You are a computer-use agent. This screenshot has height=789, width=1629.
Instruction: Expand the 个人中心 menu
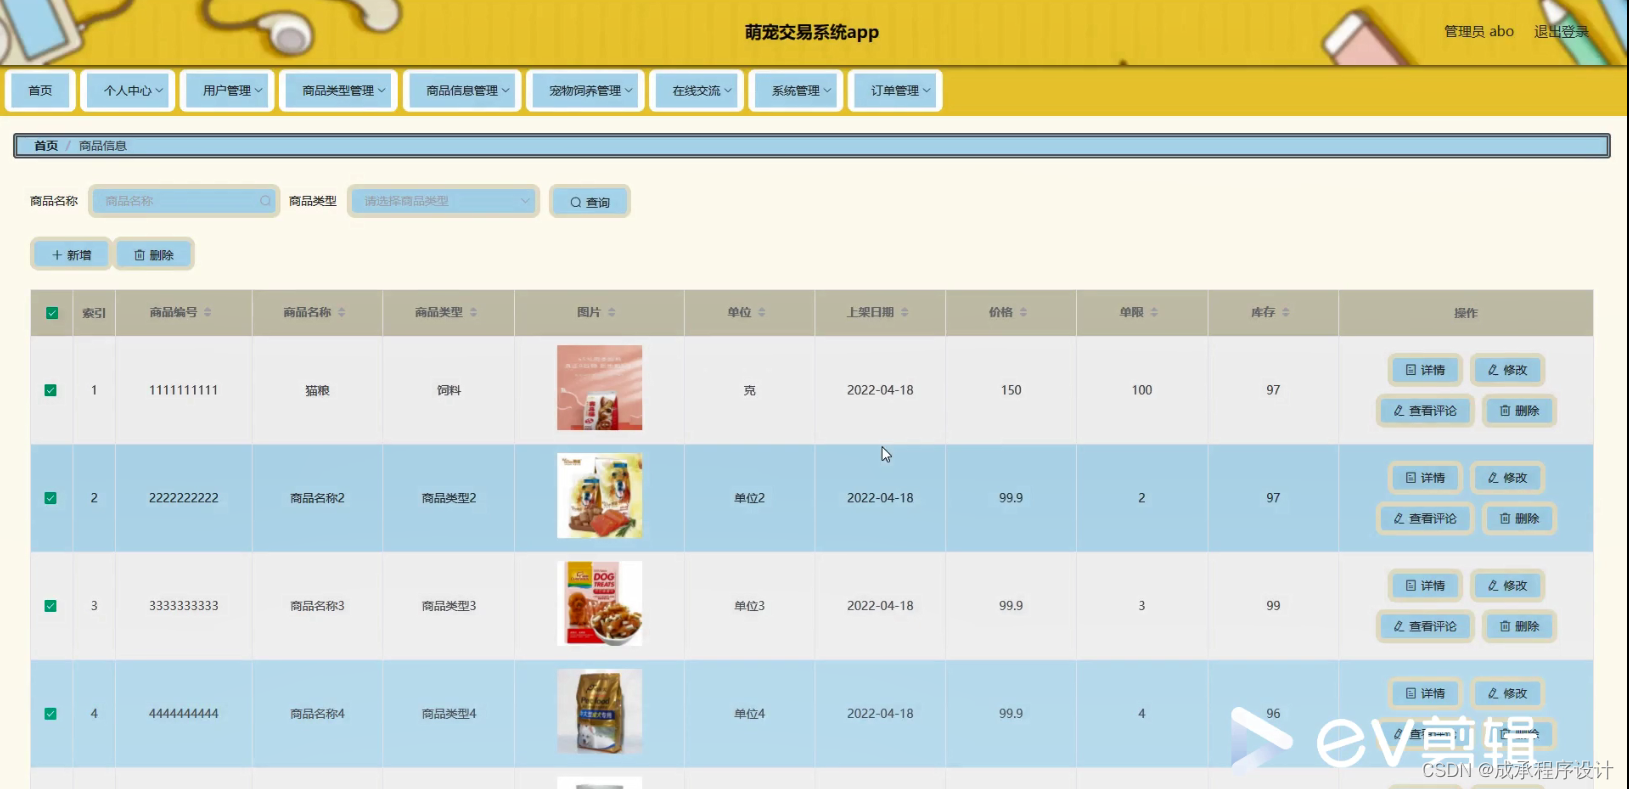click(128, 90)
